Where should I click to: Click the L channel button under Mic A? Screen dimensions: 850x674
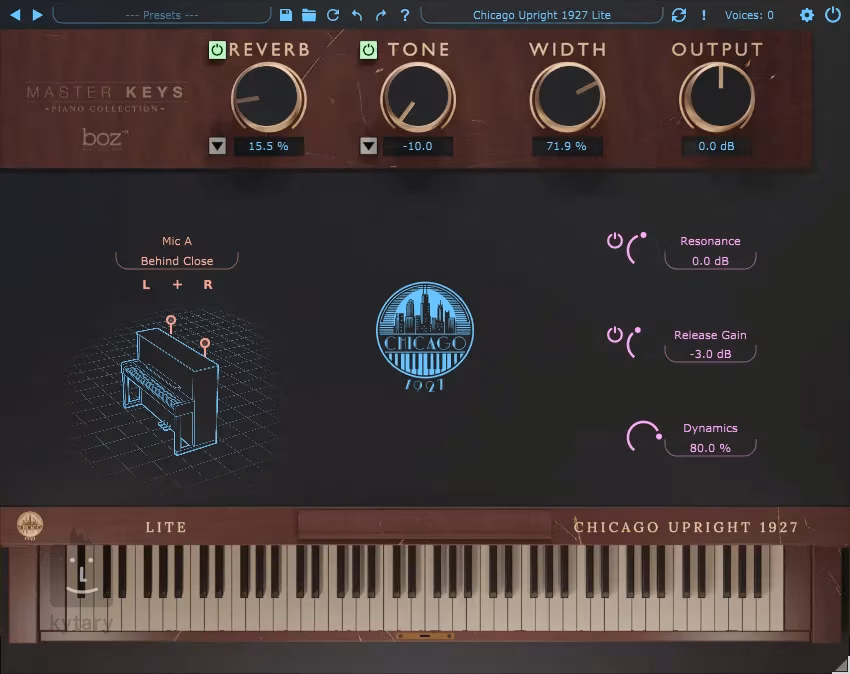point(146,285)
